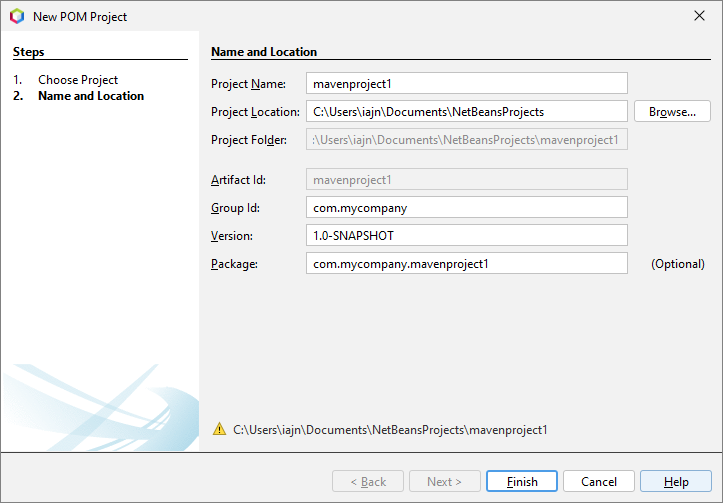Click the Artifact Id label
Screen dimensions: 723x503
[238, 180]
